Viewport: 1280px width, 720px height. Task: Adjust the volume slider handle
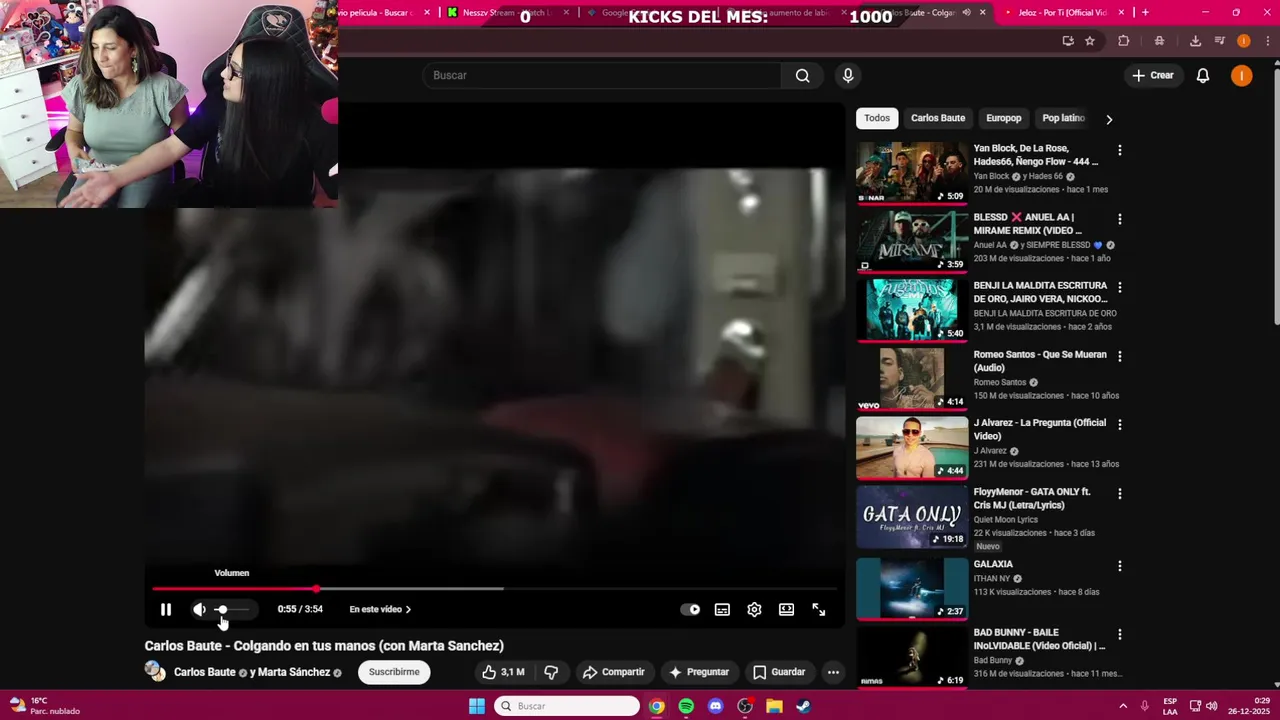222,609
